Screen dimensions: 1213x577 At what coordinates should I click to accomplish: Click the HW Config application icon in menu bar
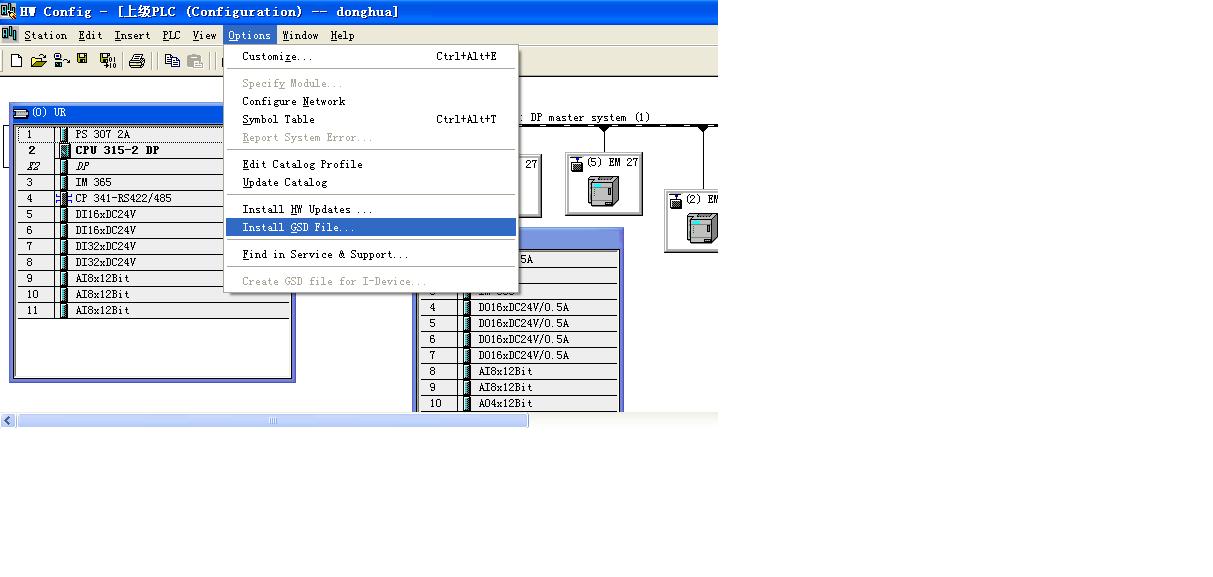(x=10, y=34)
